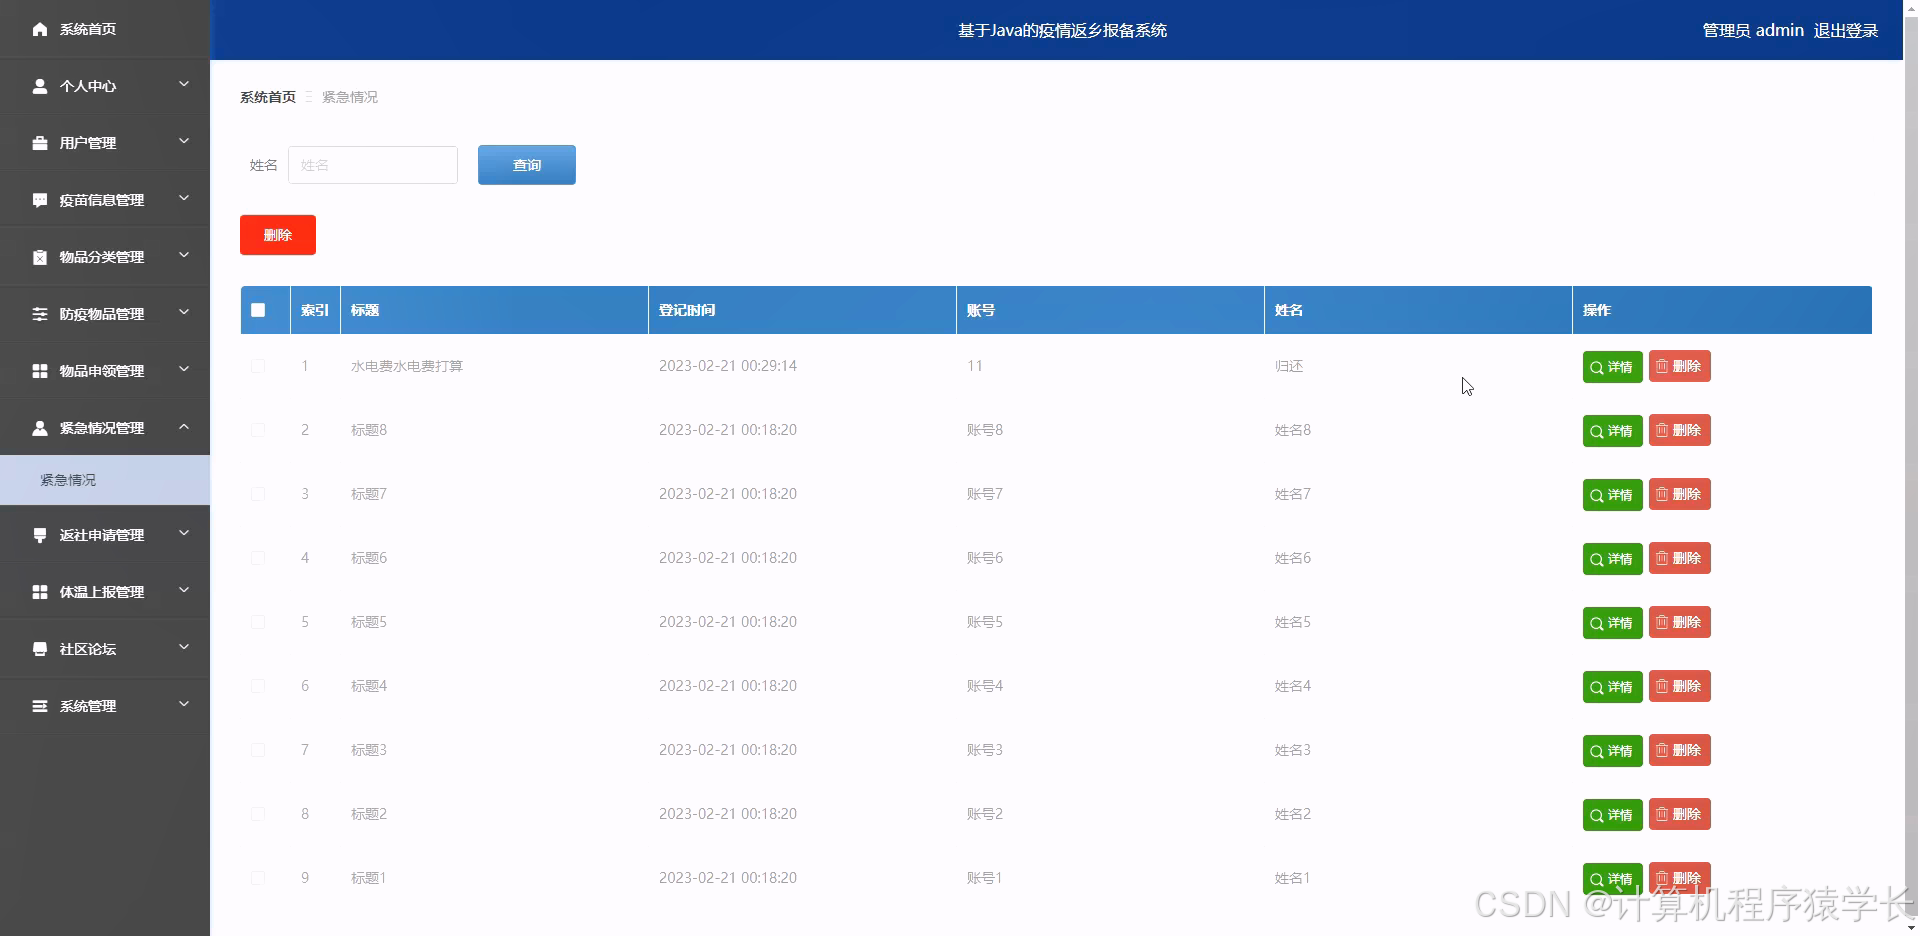Image resolution: width=1920 pixels, height=936 pixels.
Task: Click the blue 查询 search button
Action: (x=527, y=165)
